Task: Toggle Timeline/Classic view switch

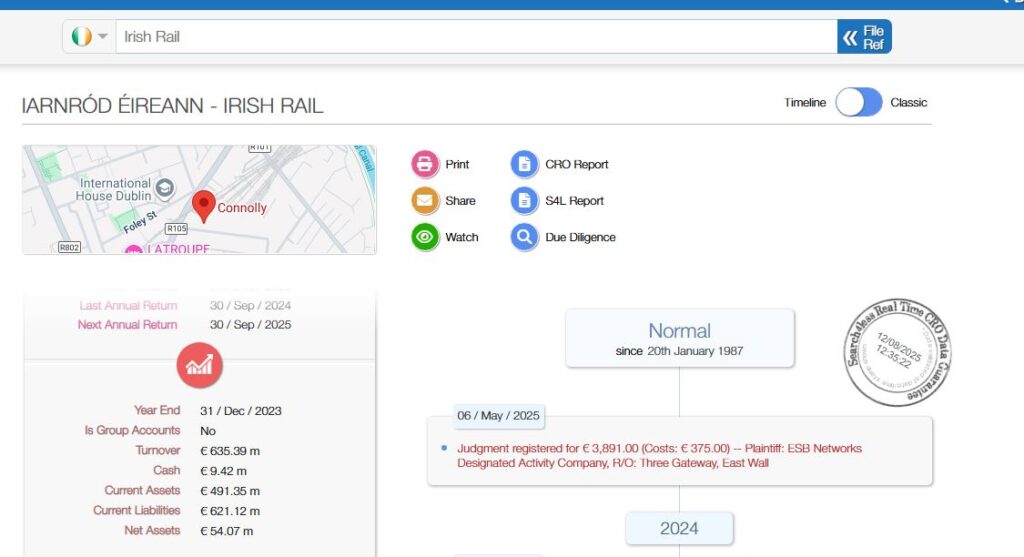Action: (x=859, y=103)
